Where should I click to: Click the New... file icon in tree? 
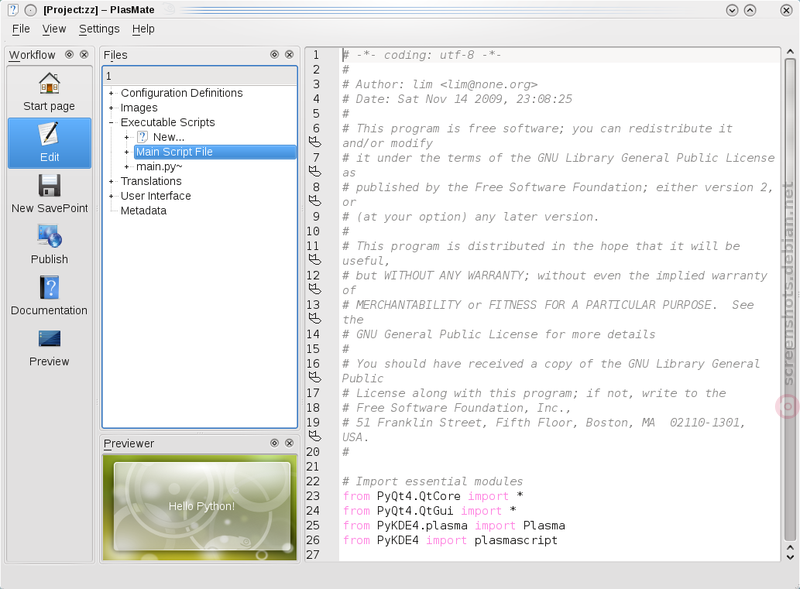pyautogui.click(x=143, y=137)
